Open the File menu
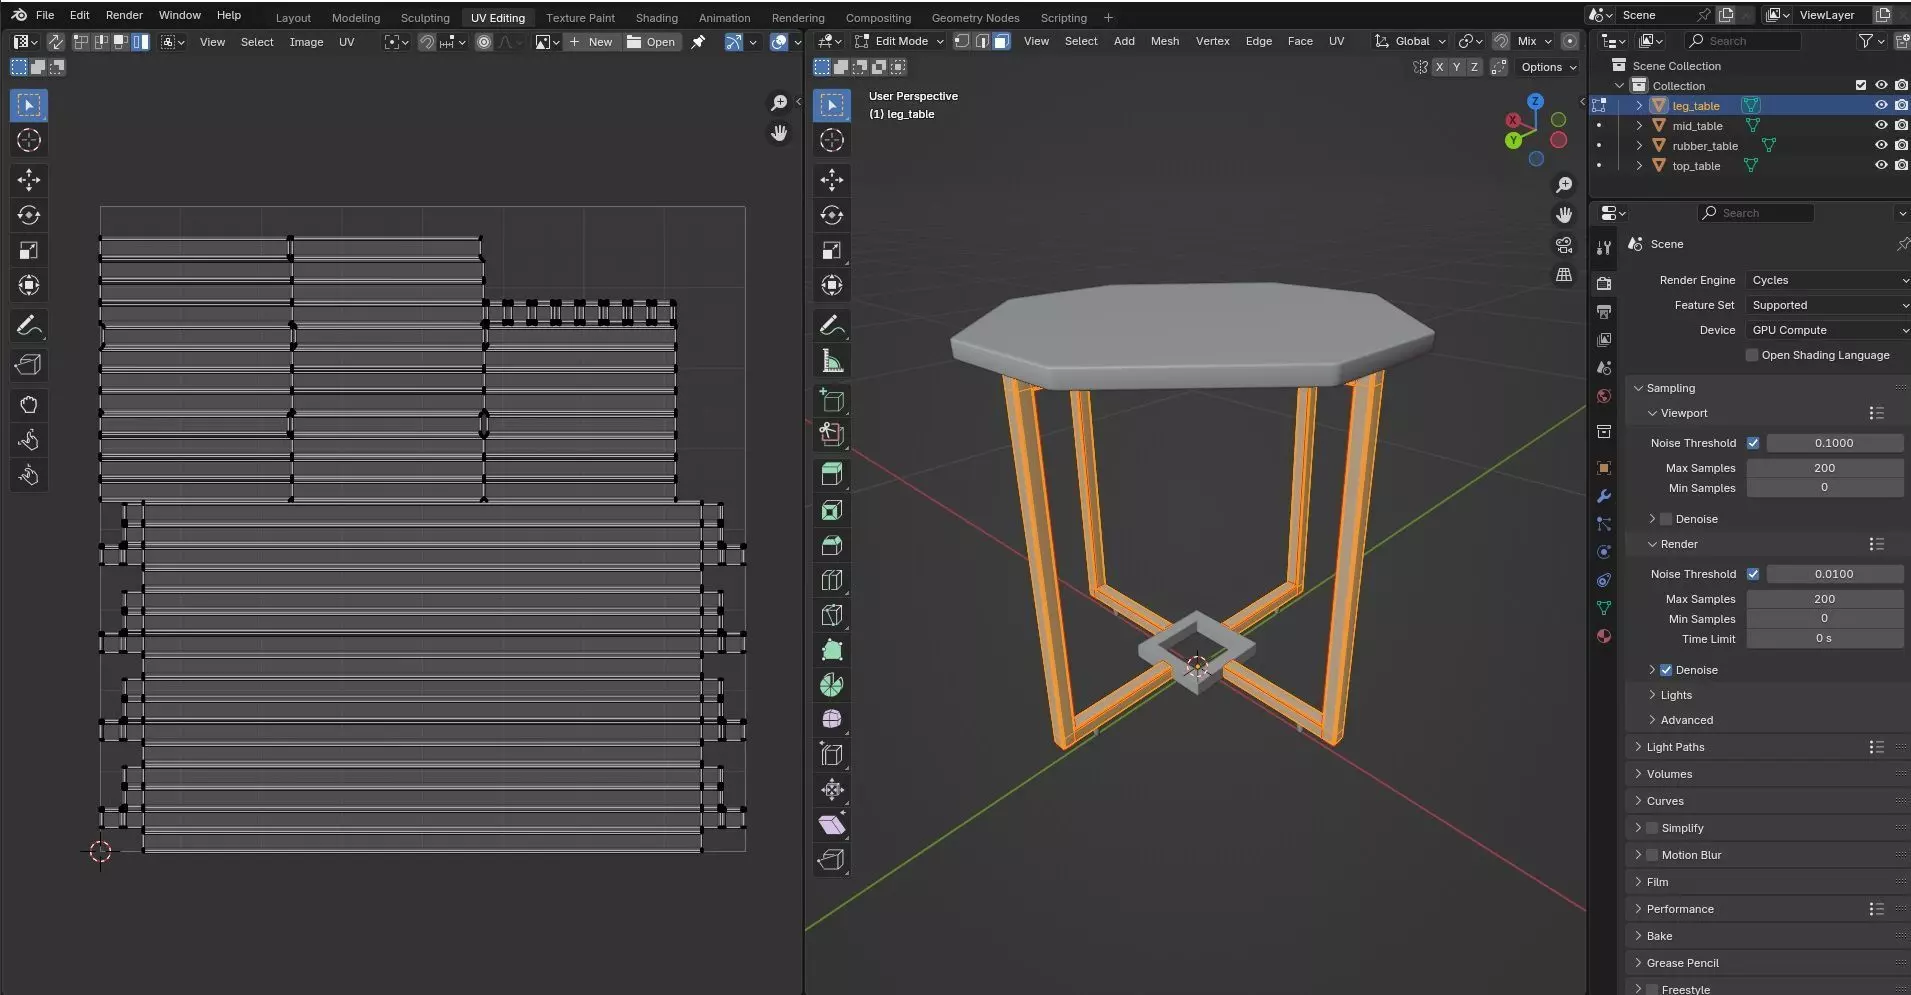The height and width of the screenshot is (995, 1911). 45,15
